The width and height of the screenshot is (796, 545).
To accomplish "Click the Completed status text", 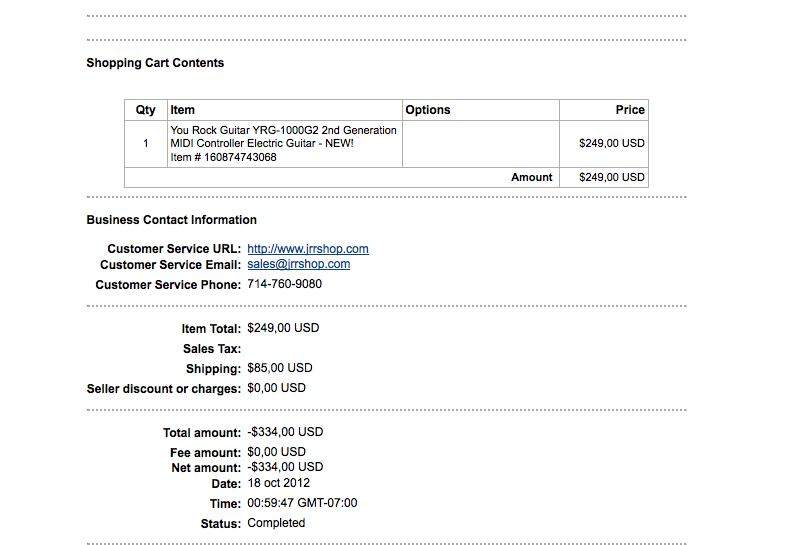I will tap(276, 523).
